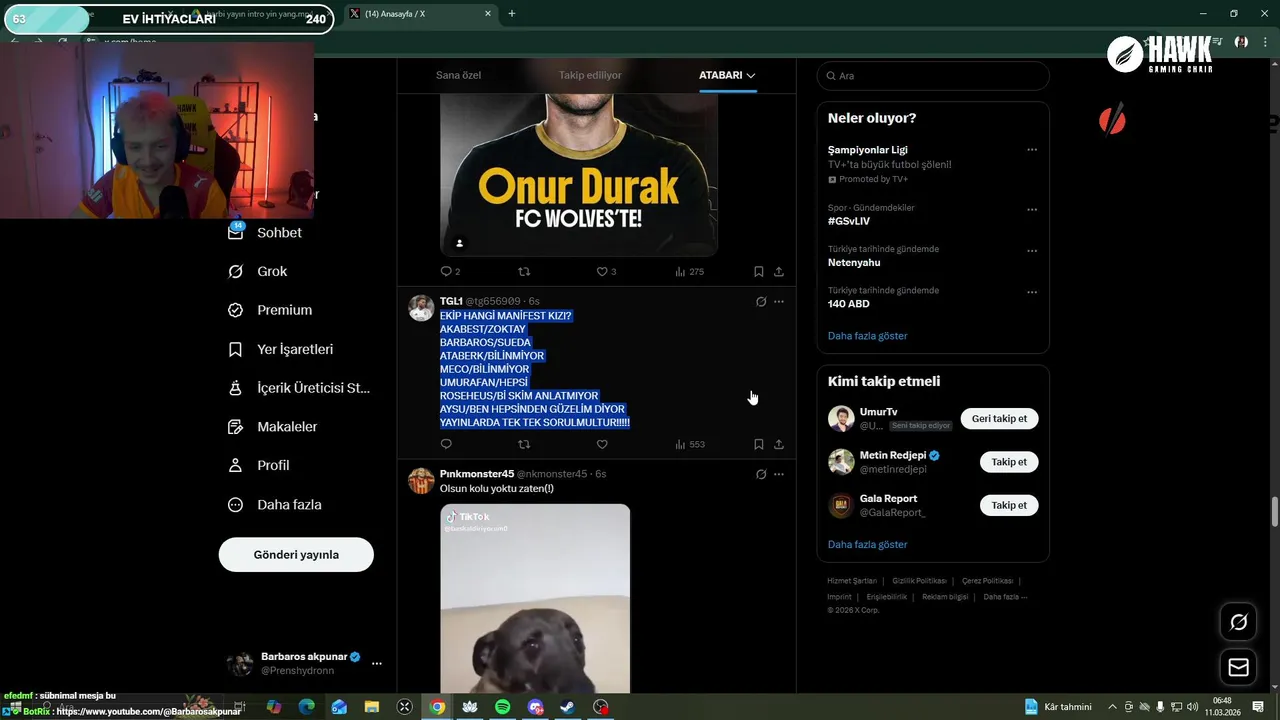Follow Metin Redjepi with Takip et
1280x720 pixels.
click(1009, 462)
